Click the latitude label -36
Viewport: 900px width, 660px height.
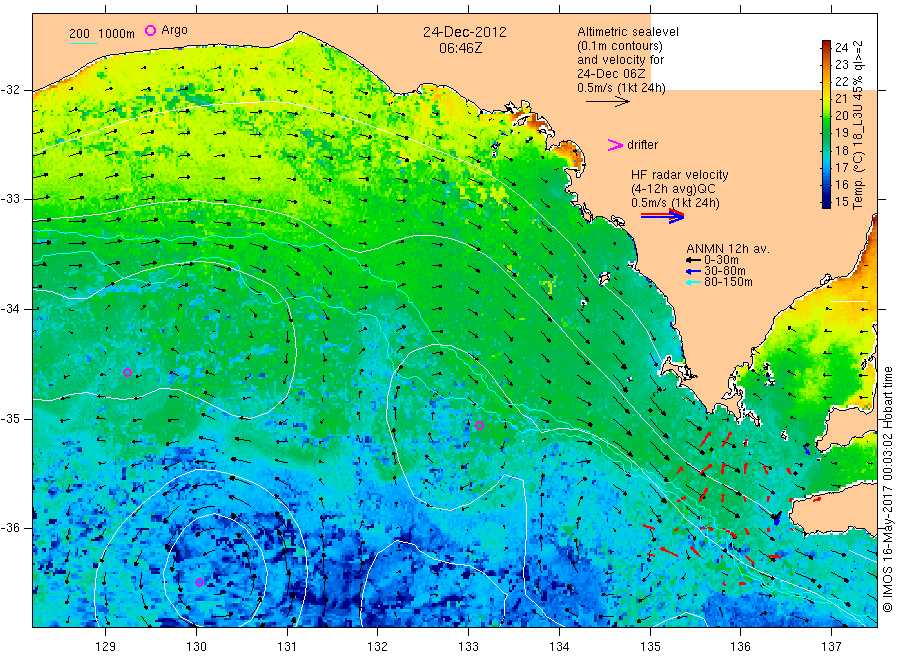coord(11,527)
